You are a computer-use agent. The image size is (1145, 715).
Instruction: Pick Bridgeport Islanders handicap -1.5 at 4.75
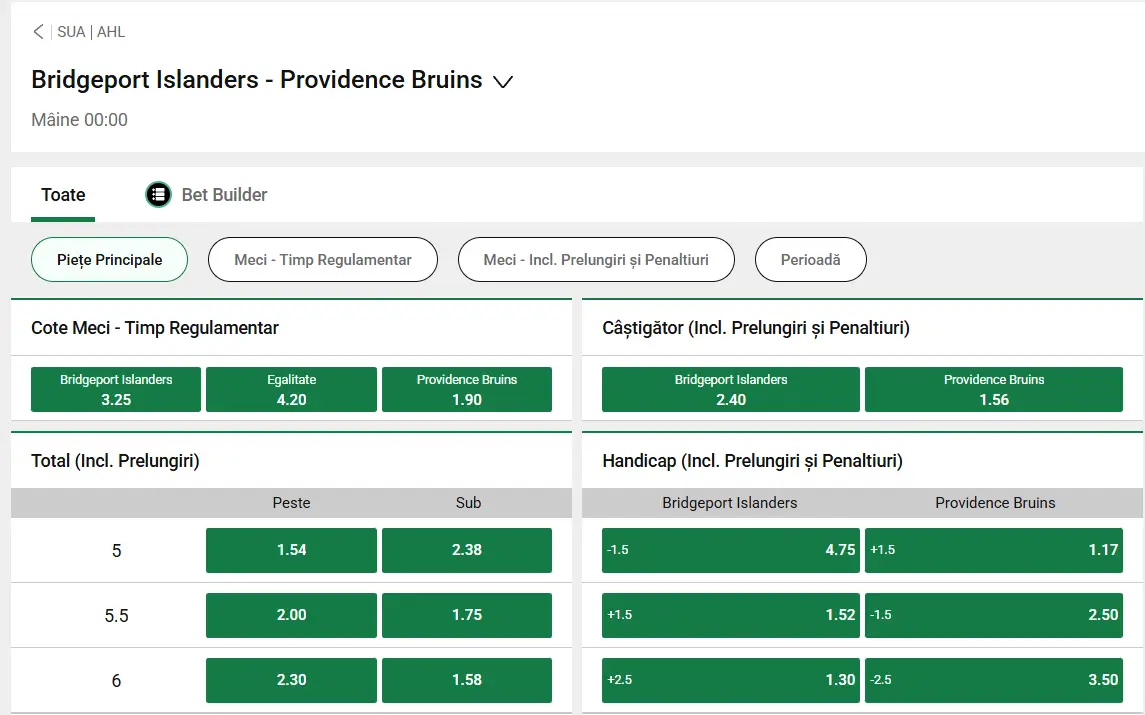point(730,550)
